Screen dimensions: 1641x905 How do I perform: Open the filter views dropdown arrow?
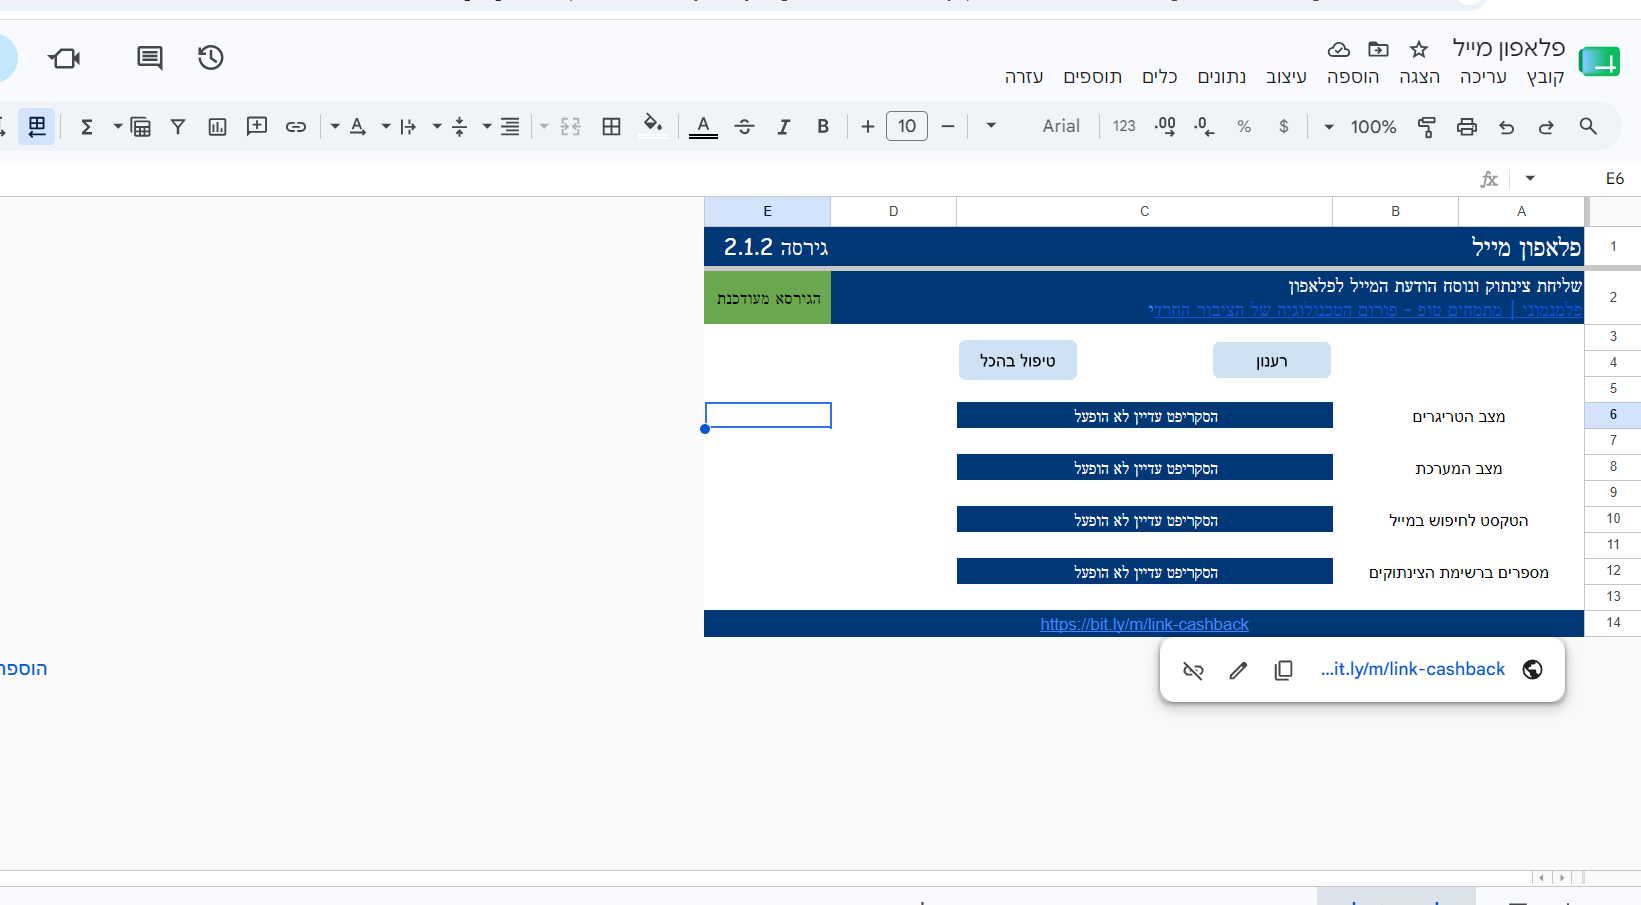(118, 126)
